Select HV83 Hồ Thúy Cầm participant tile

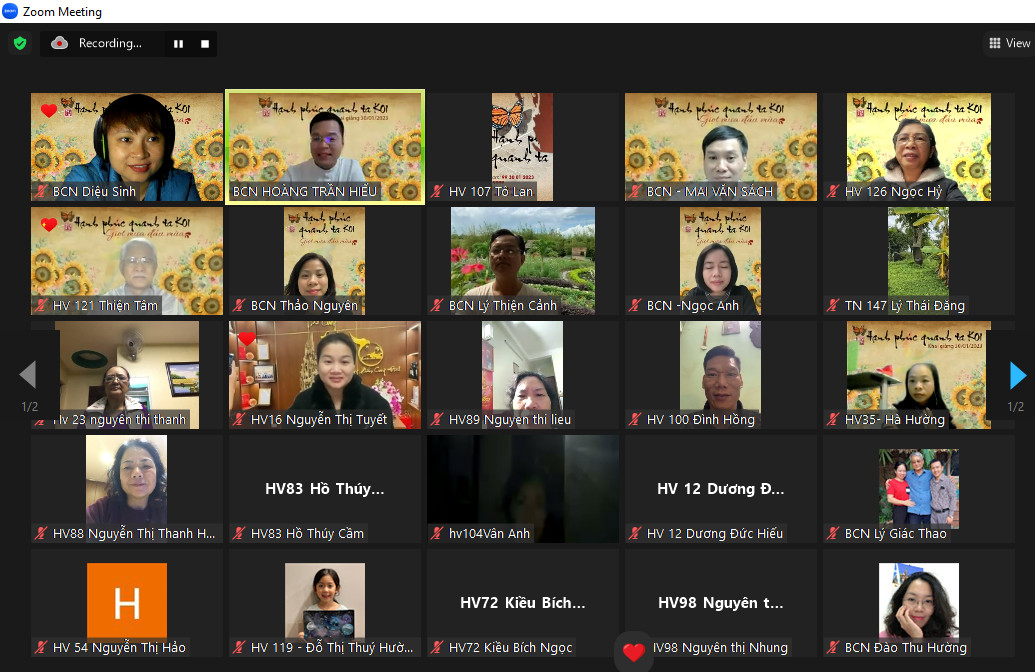(325, 488)
